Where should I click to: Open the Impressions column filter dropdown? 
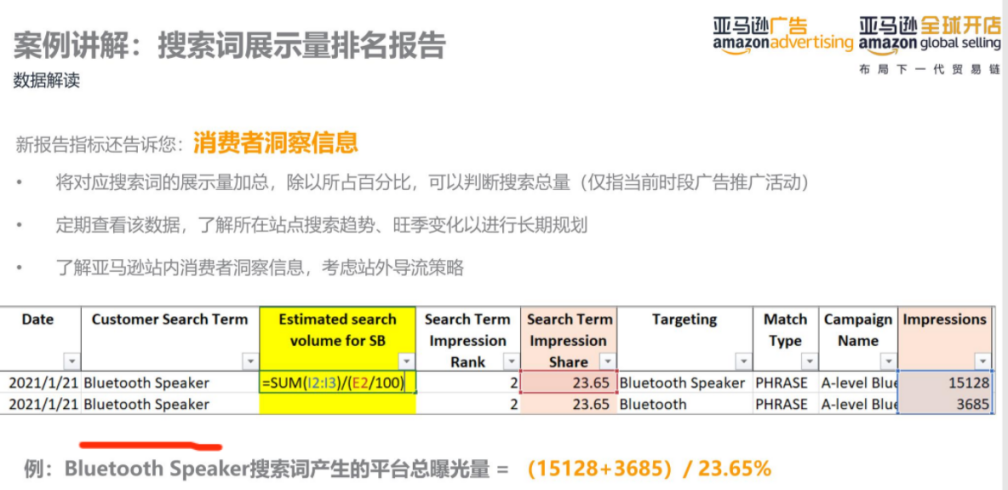click(x=982, y=361)
